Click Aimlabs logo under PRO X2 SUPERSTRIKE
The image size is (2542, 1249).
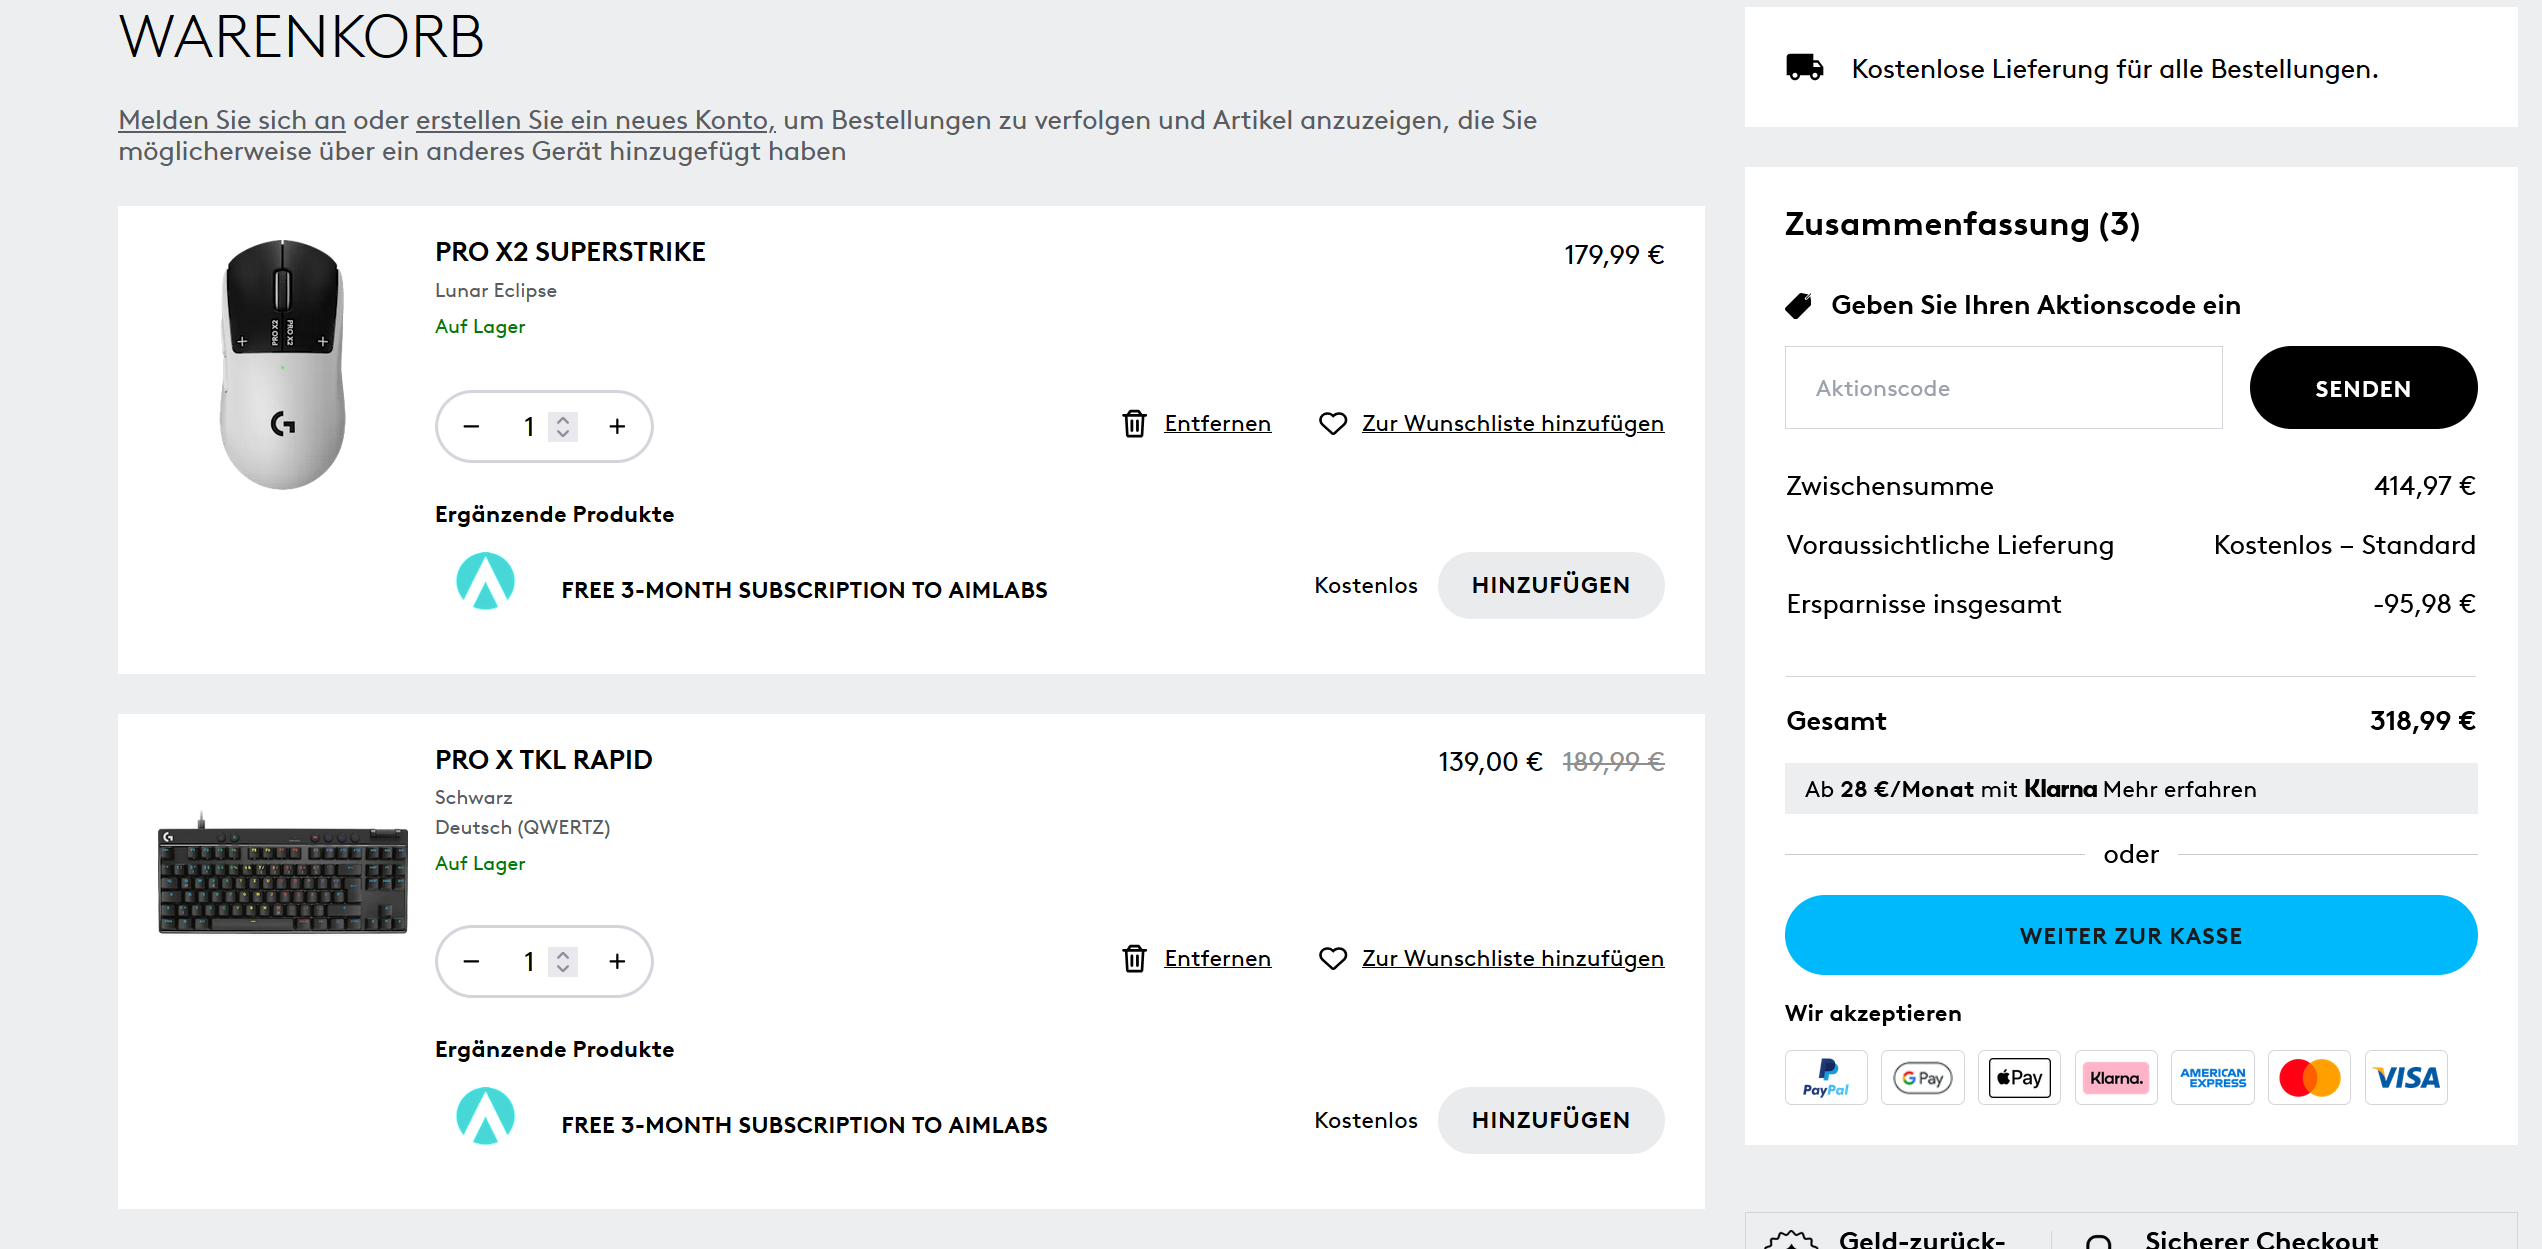pyautogui.click(x=485, y=583)
